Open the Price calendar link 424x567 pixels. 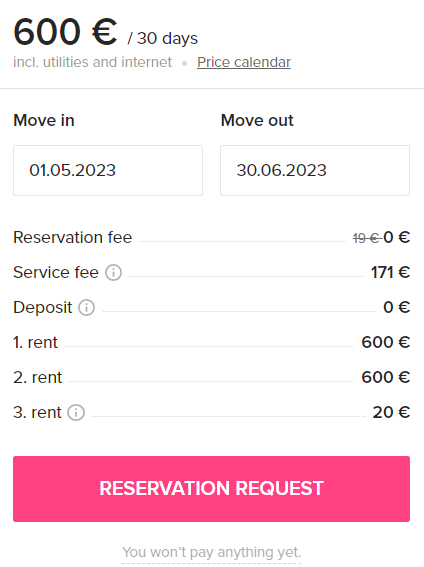pos(244,62)
